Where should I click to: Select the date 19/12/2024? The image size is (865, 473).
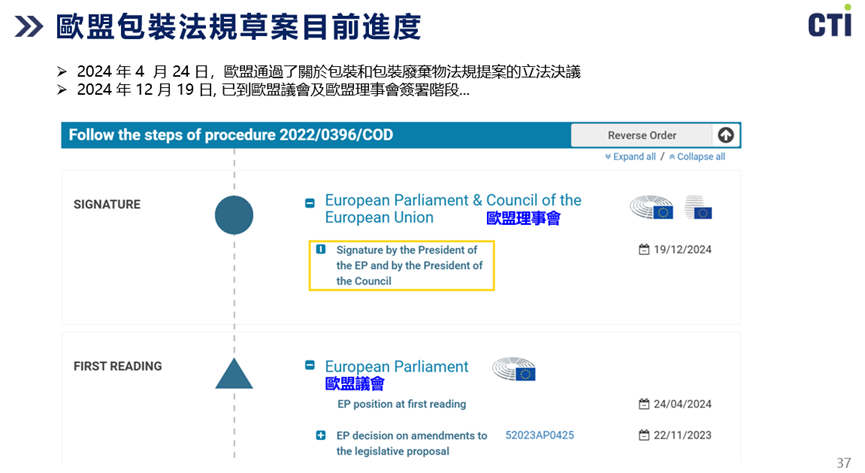click(682, 249)
